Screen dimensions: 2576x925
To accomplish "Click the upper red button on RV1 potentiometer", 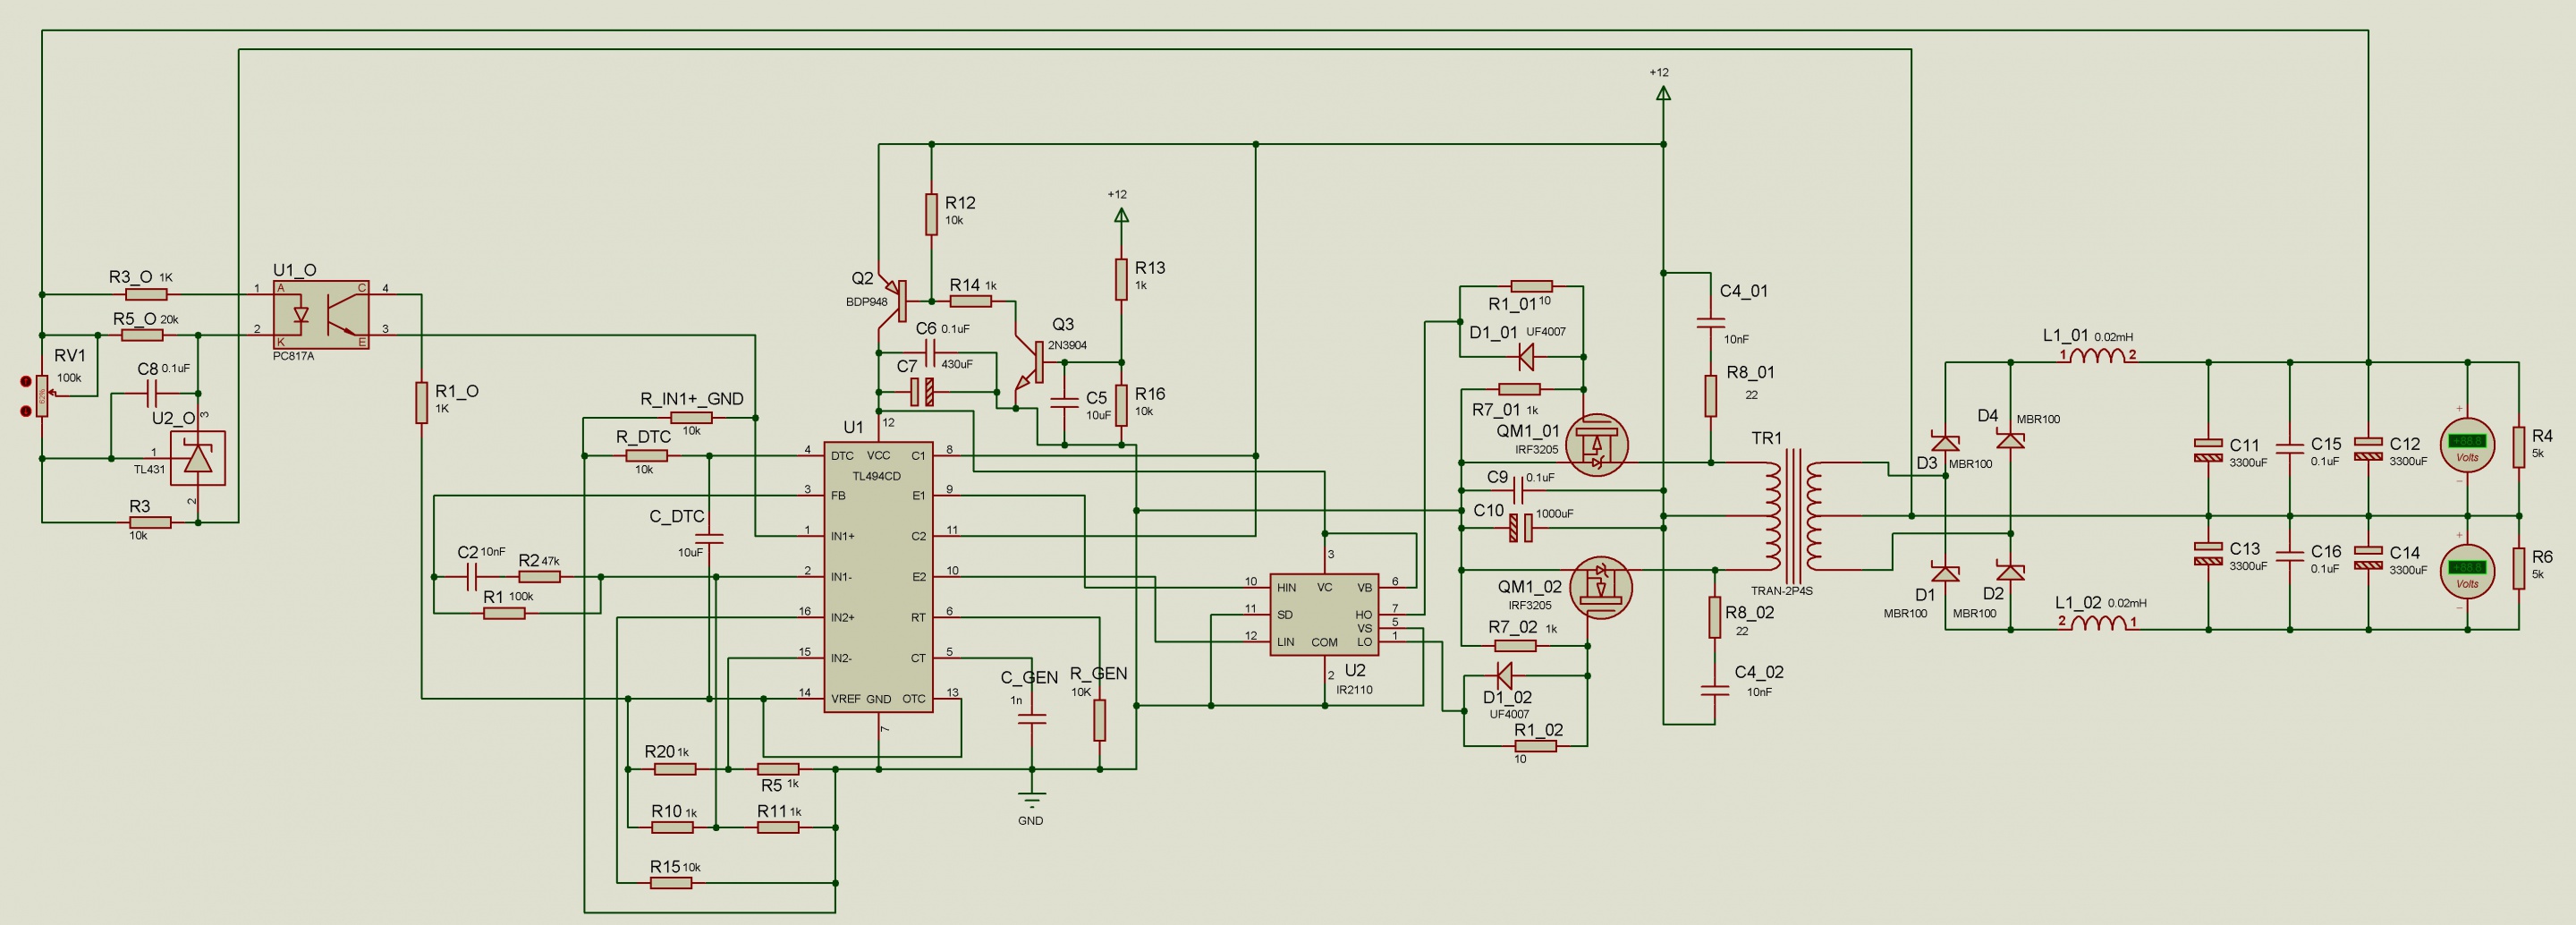I will tap(26, 381).
